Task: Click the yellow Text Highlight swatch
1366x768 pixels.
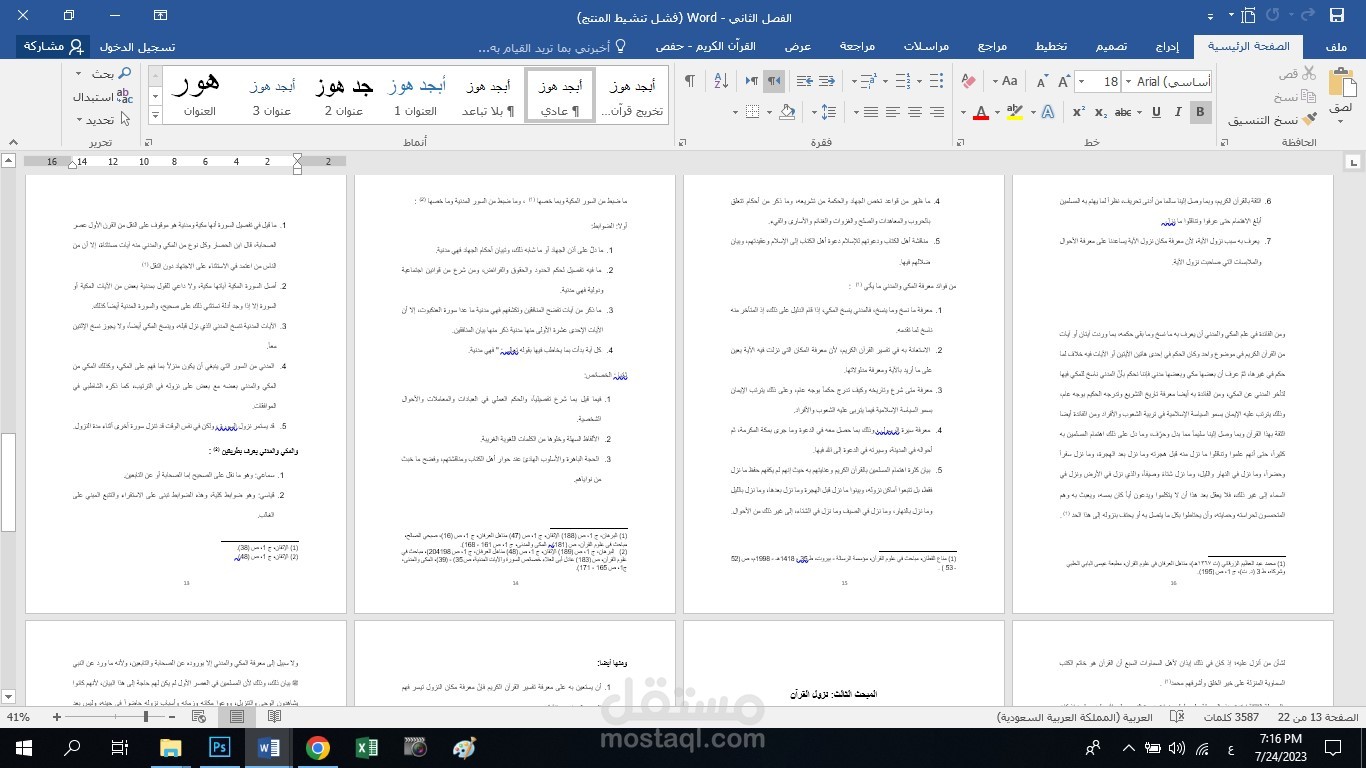Action: coord(1014,112)
